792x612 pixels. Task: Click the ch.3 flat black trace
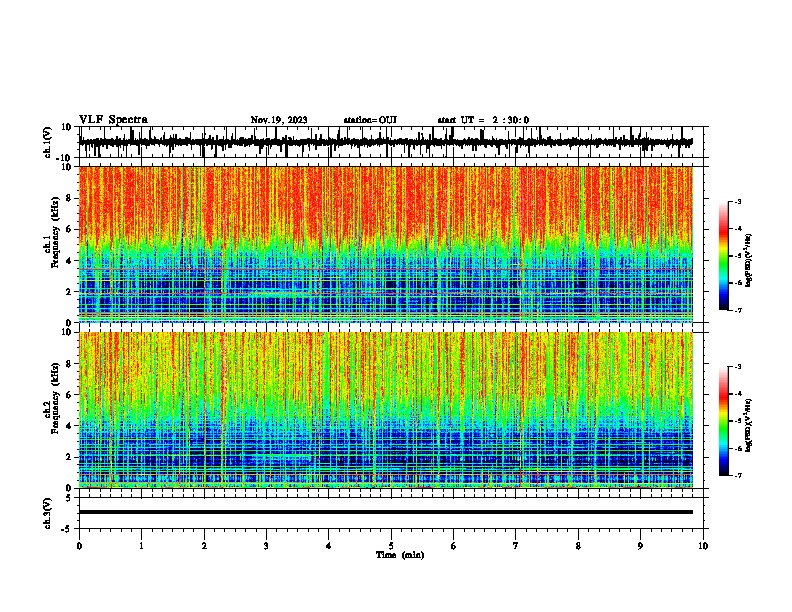(x=385, y=512)
